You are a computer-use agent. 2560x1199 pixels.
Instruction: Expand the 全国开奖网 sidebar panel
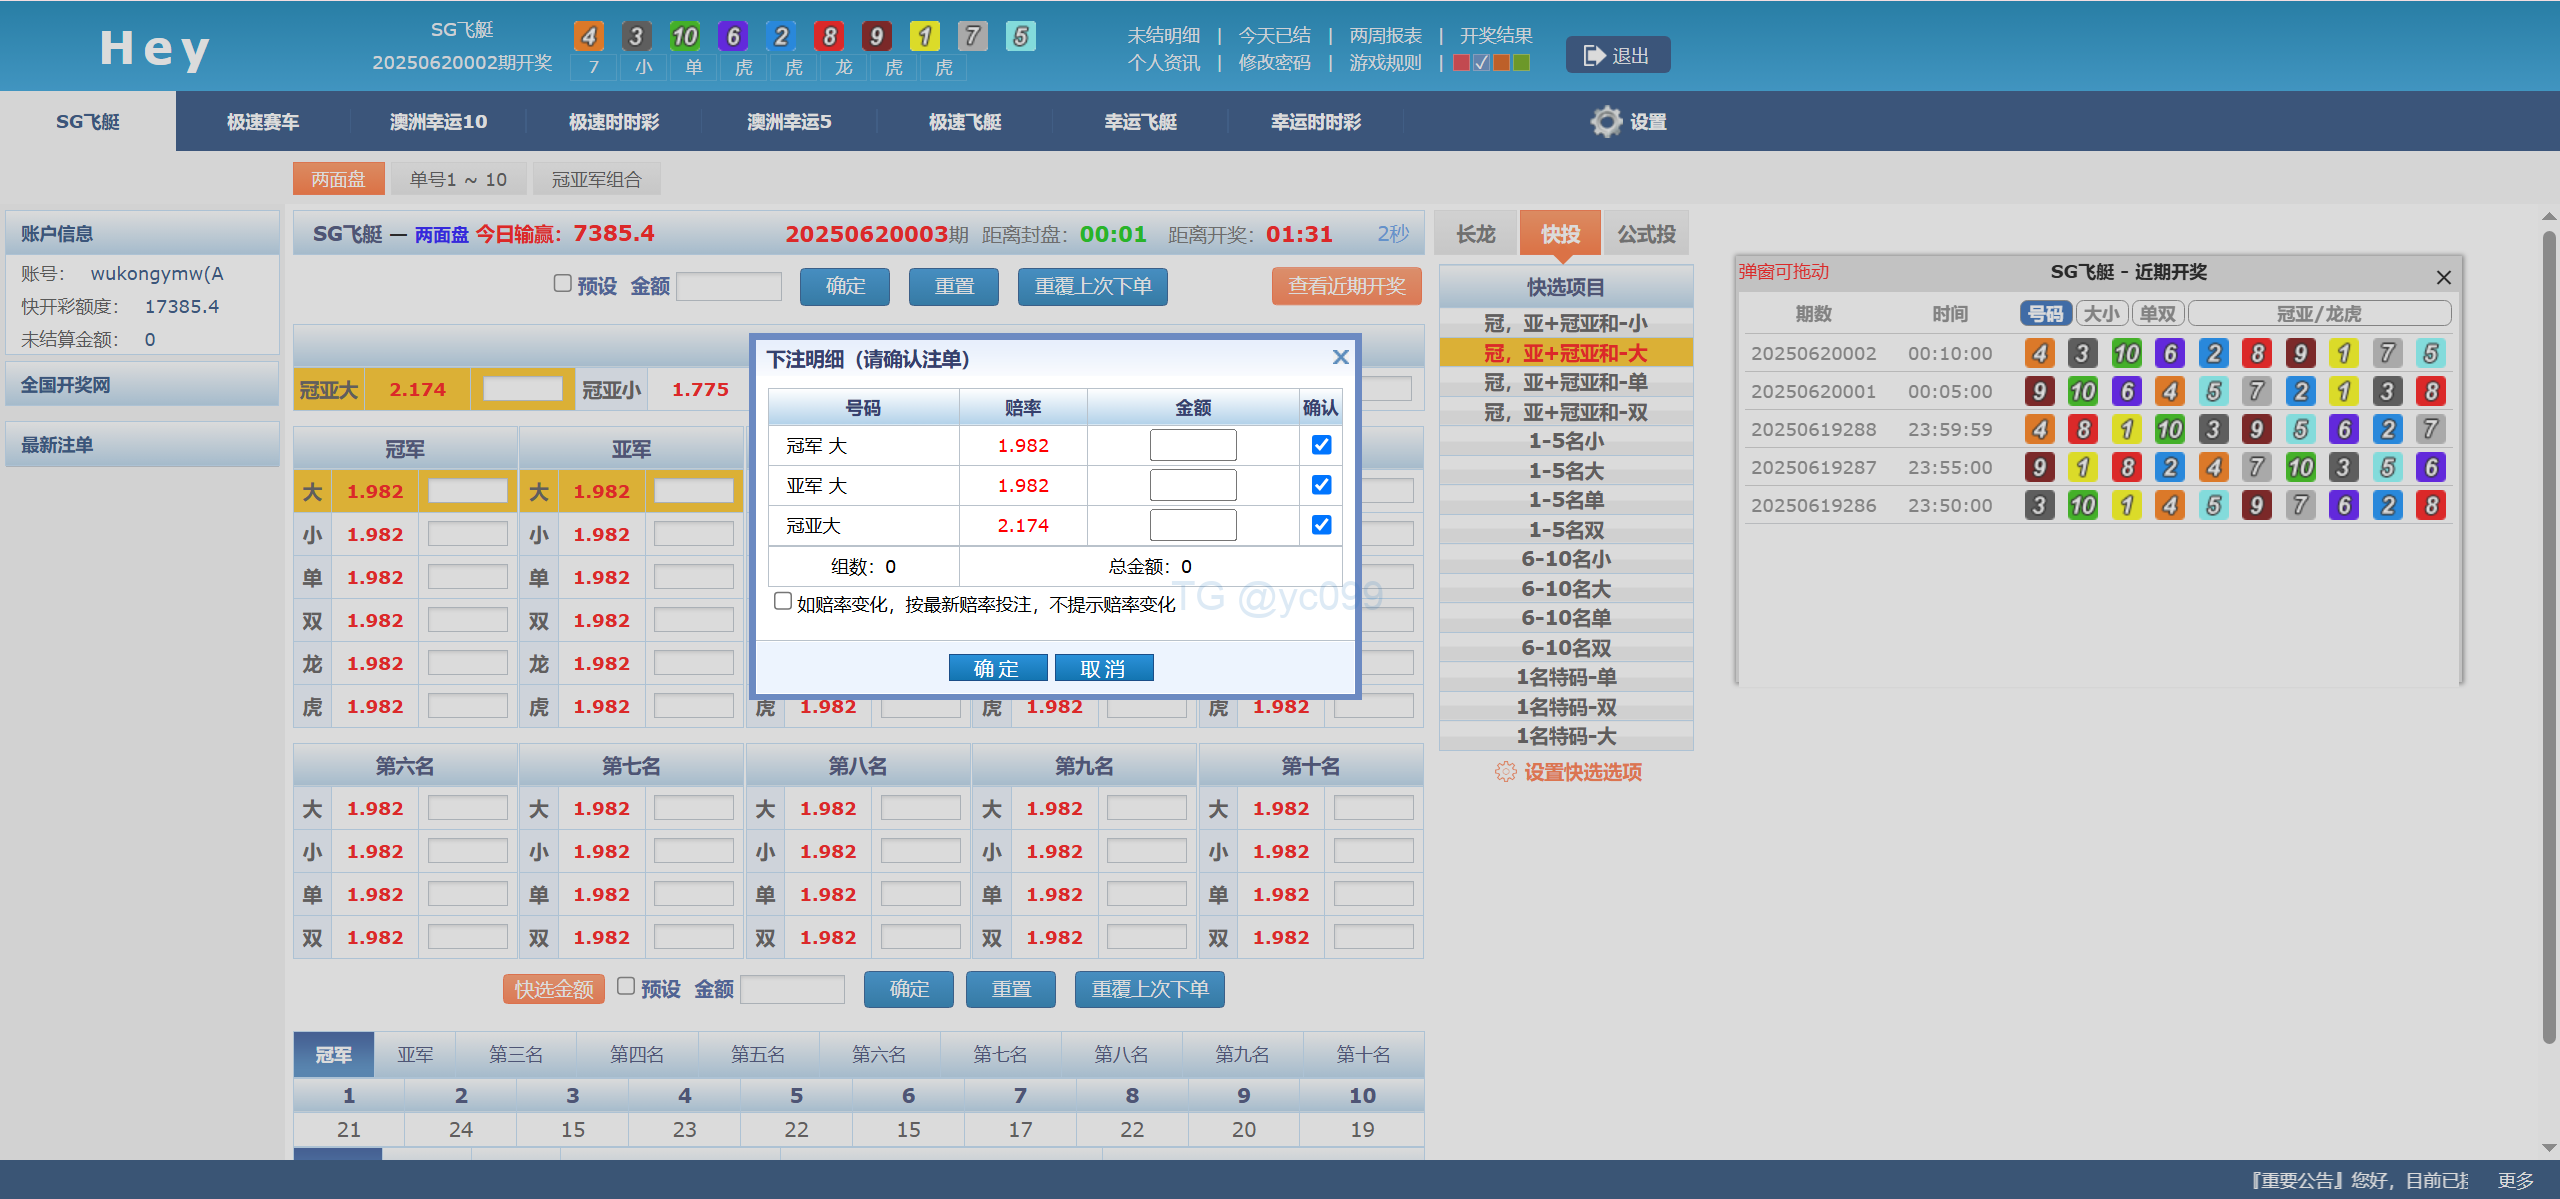point(142,385)
